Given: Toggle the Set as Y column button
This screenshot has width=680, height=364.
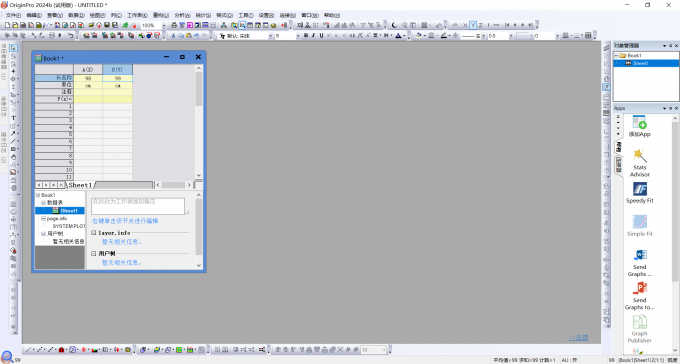Looking at the screenshot, I should pyautogui.click(x=473, y=25).
